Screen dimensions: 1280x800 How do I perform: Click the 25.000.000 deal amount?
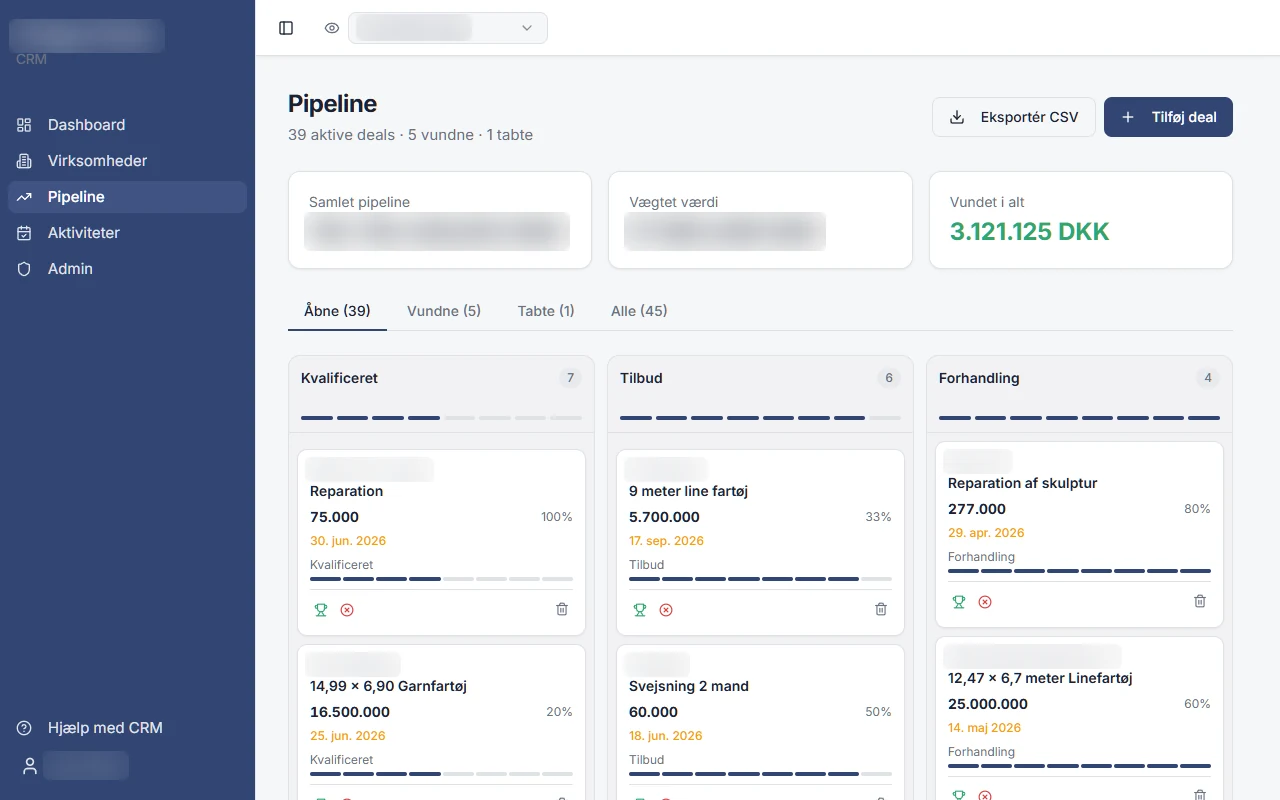coord(988,704)
